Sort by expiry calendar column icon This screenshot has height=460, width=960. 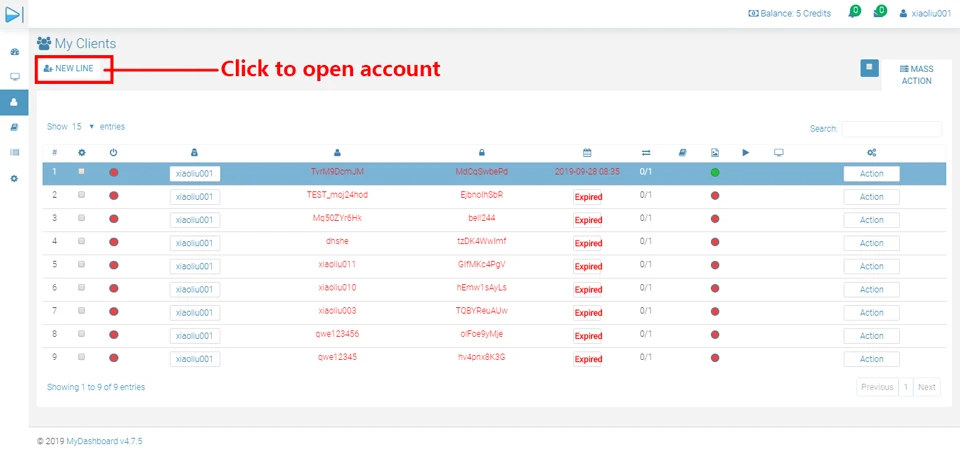[587, 153]
